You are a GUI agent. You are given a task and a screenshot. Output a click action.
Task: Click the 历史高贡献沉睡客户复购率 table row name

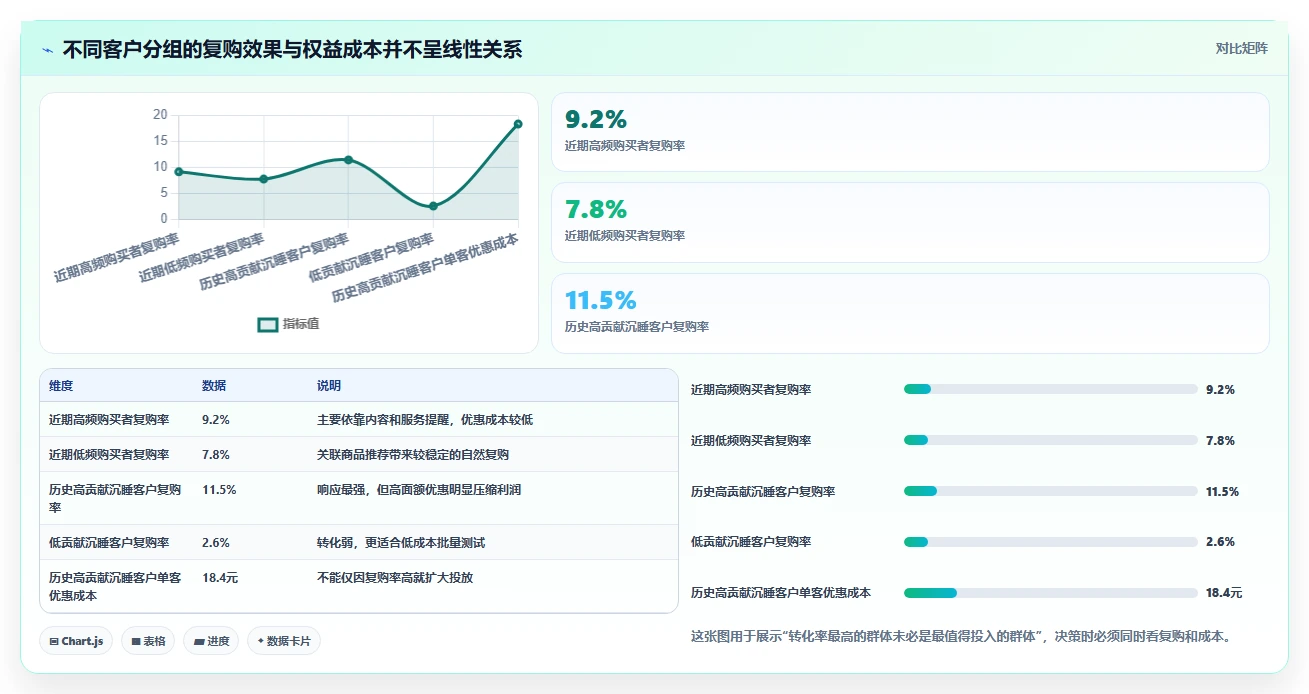(x=115, y=498)
